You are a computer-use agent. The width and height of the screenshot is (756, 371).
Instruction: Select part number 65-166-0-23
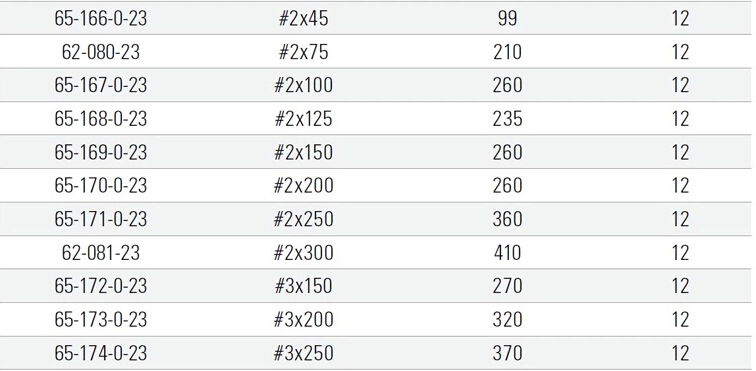coord(100,18)
